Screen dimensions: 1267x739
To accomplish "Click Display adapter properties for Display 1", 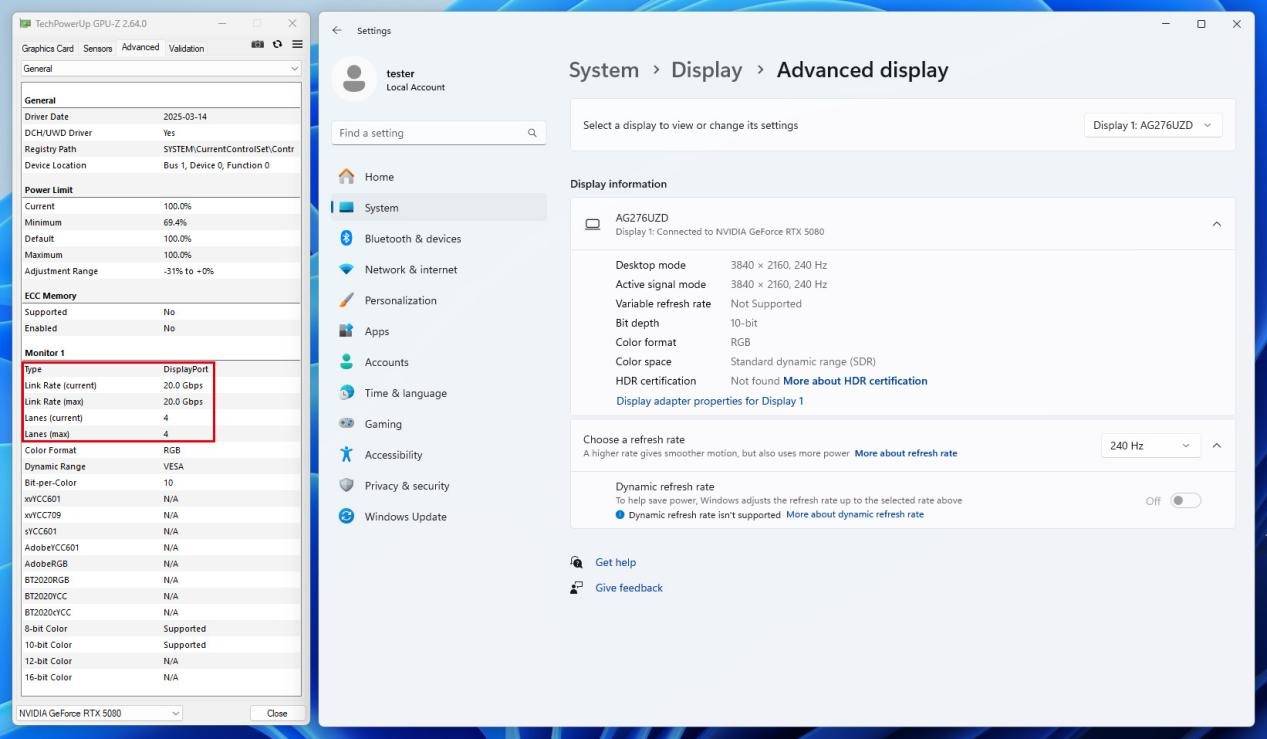I will tap(709, 401).
